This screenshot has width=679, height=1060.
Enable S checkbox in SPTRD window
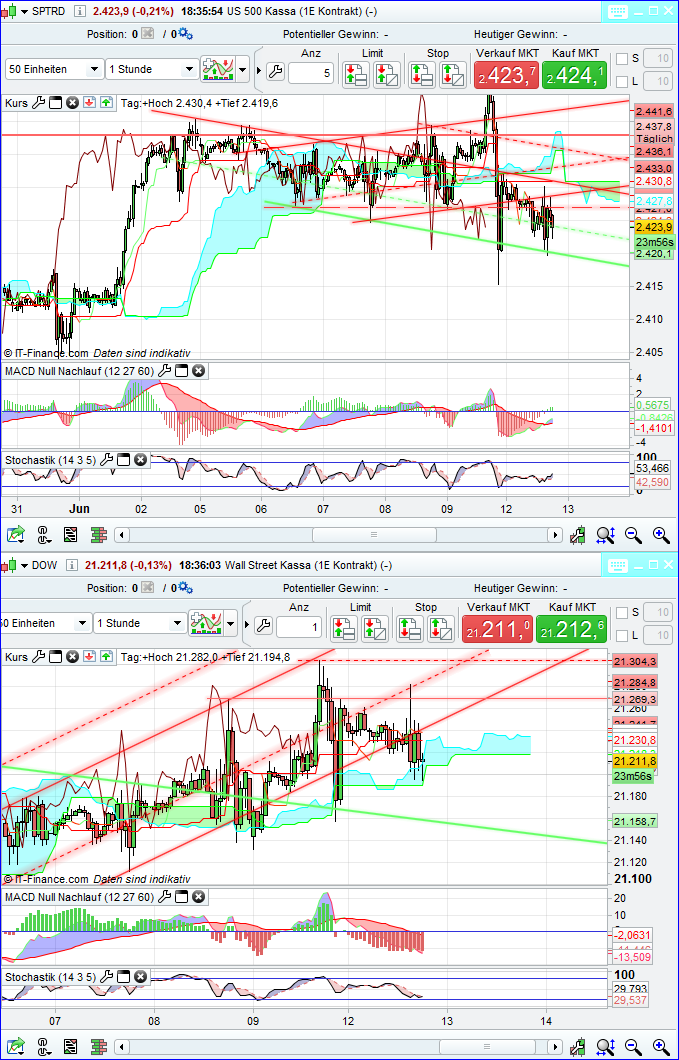click(x=622, y=59)
